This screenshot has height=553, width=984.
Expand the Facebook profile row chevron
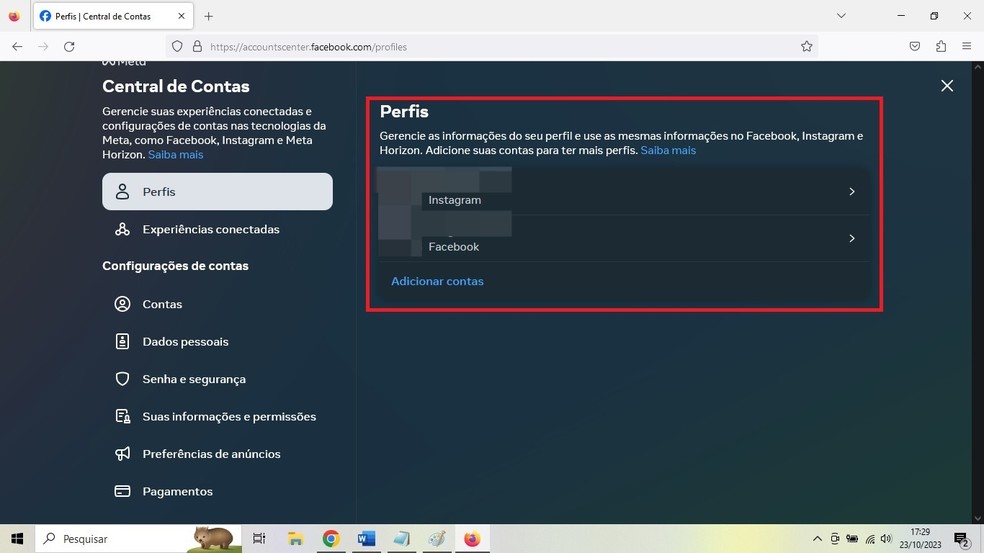click(852, 239)
